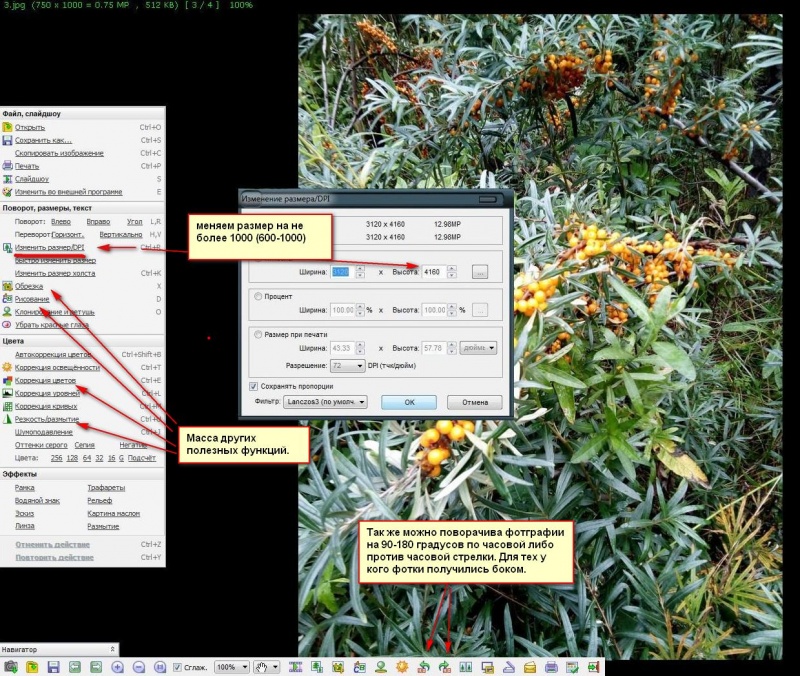800x676 pixels.
Task: Click the zoom out magnifier icon
Action: click(x=139, y=667)
